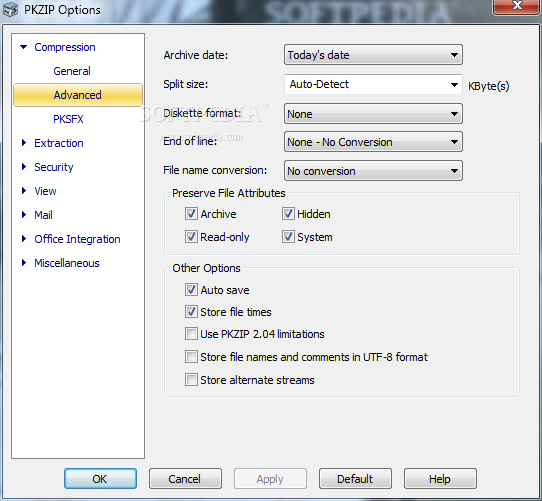
Task: Open the Archive date dropdown
Action: pyautogui.click(x=373, y=55)
